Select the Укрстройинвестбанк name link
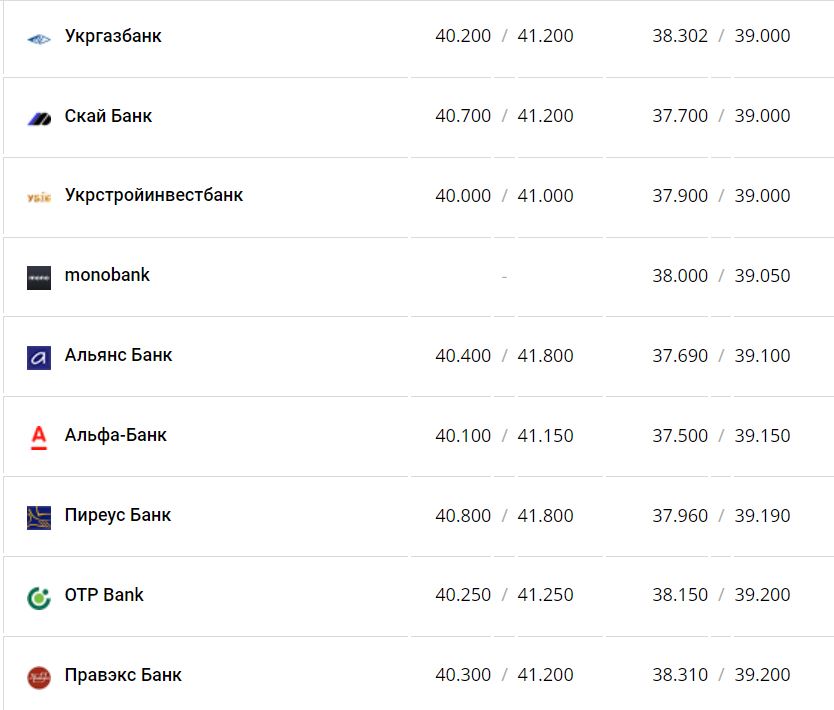The image size is (834, 710). [x=154, y=195]
